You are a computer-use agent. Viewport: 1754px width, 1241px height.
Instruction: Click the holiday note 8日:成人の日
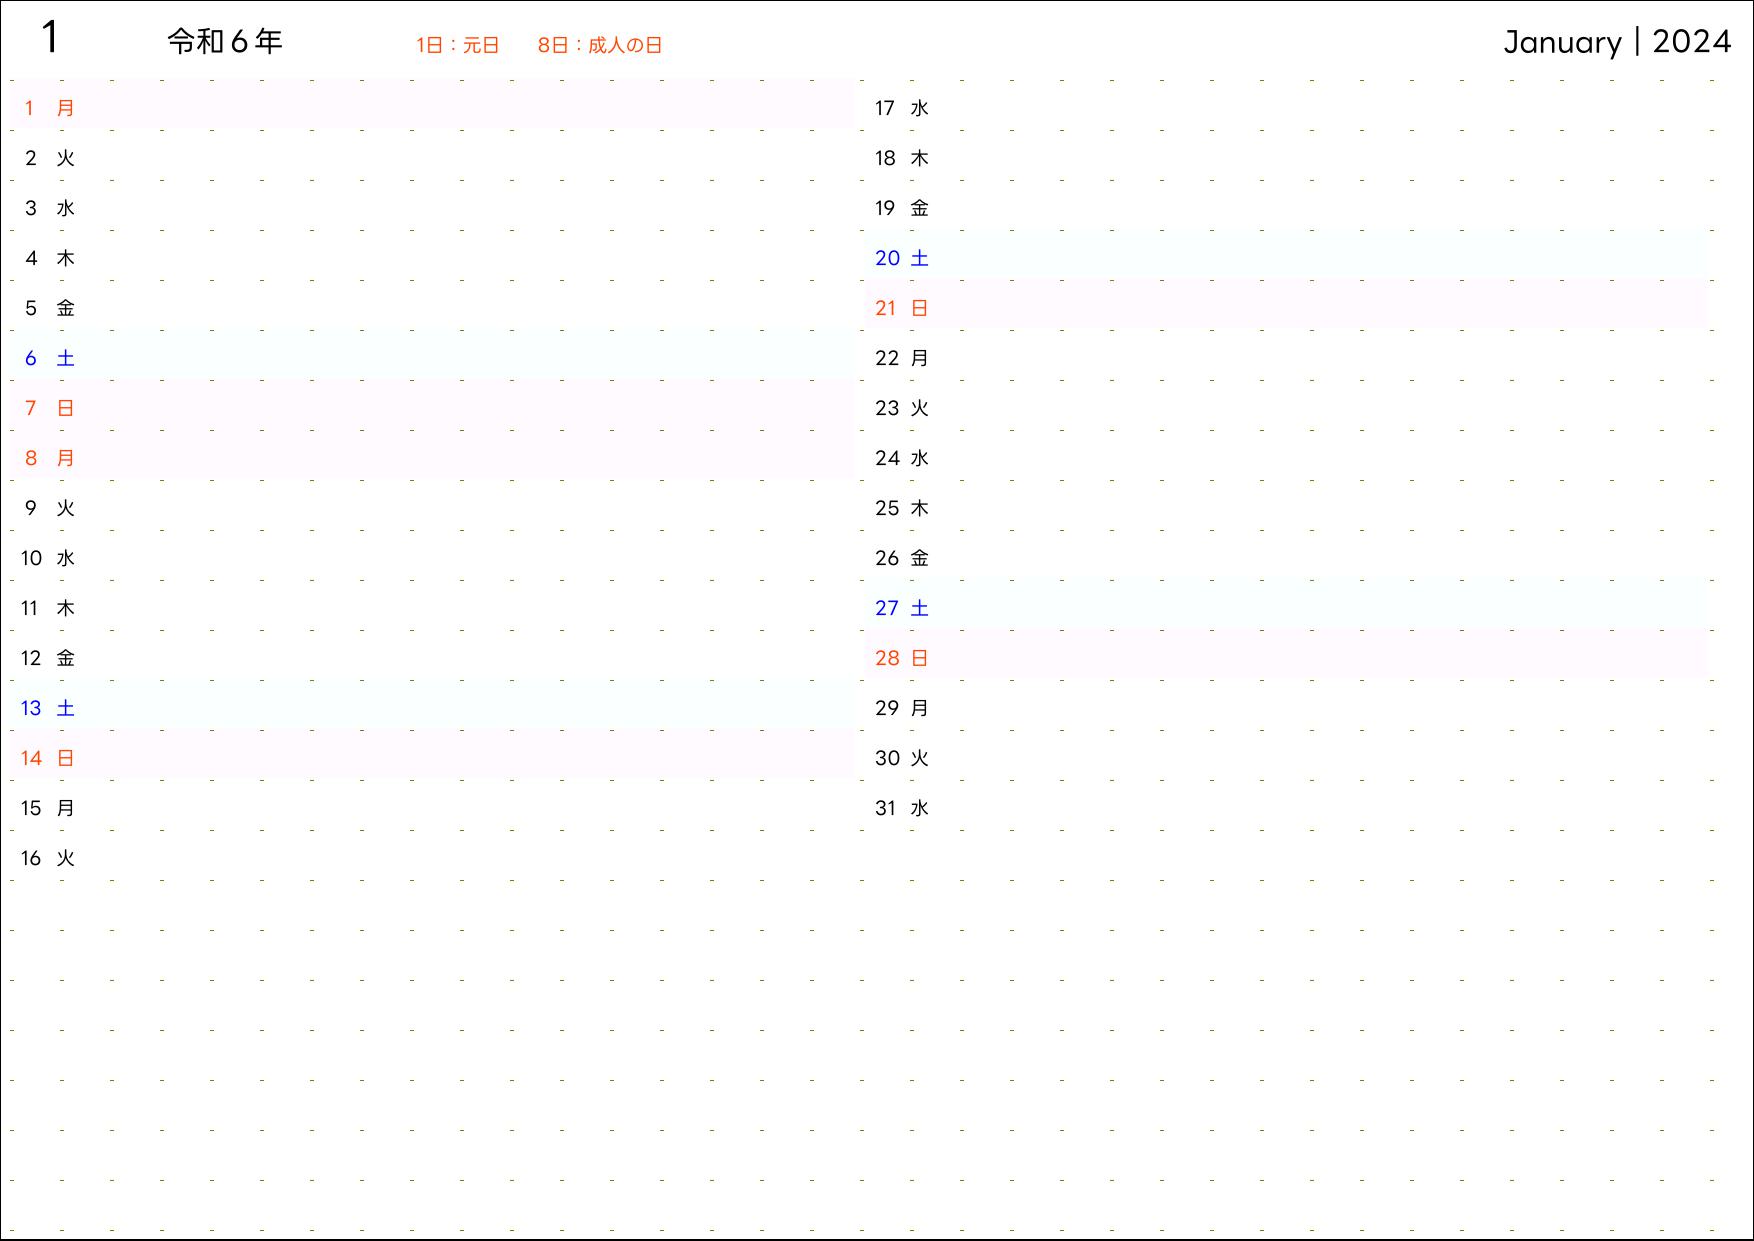[600, 45]
